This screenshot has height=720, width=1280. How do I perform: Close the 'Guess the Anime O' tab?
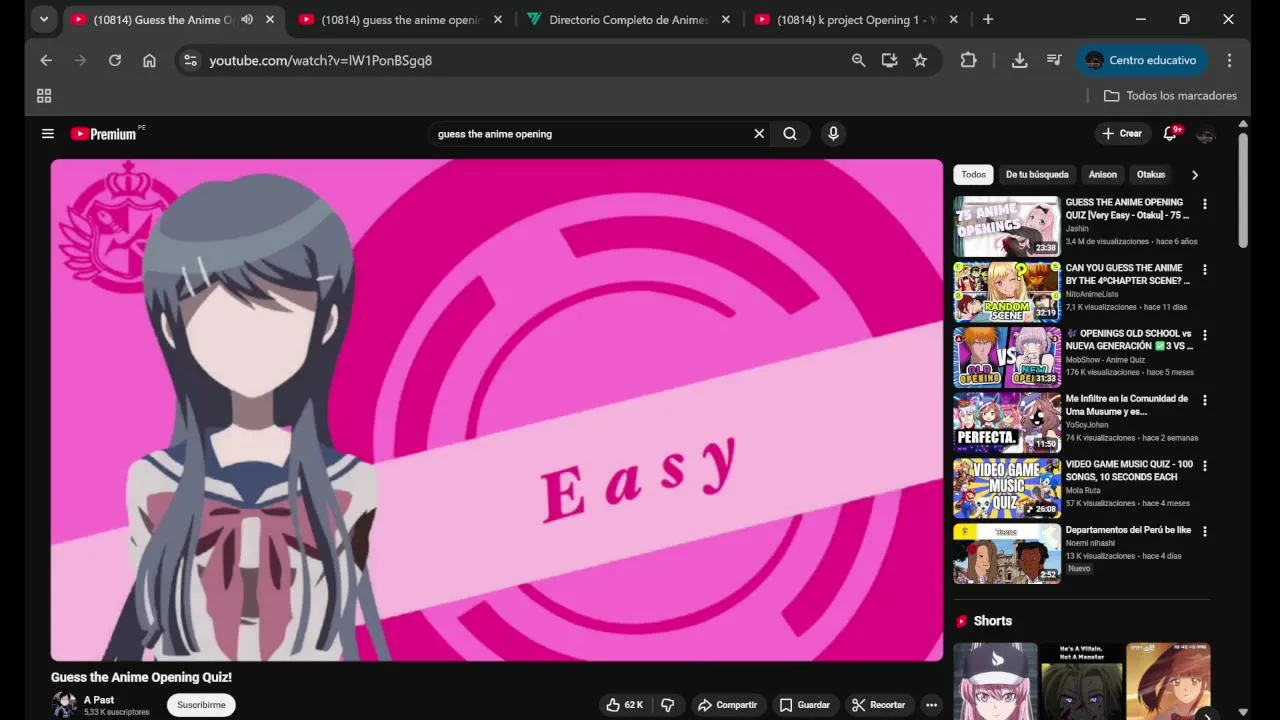point(270,19)
